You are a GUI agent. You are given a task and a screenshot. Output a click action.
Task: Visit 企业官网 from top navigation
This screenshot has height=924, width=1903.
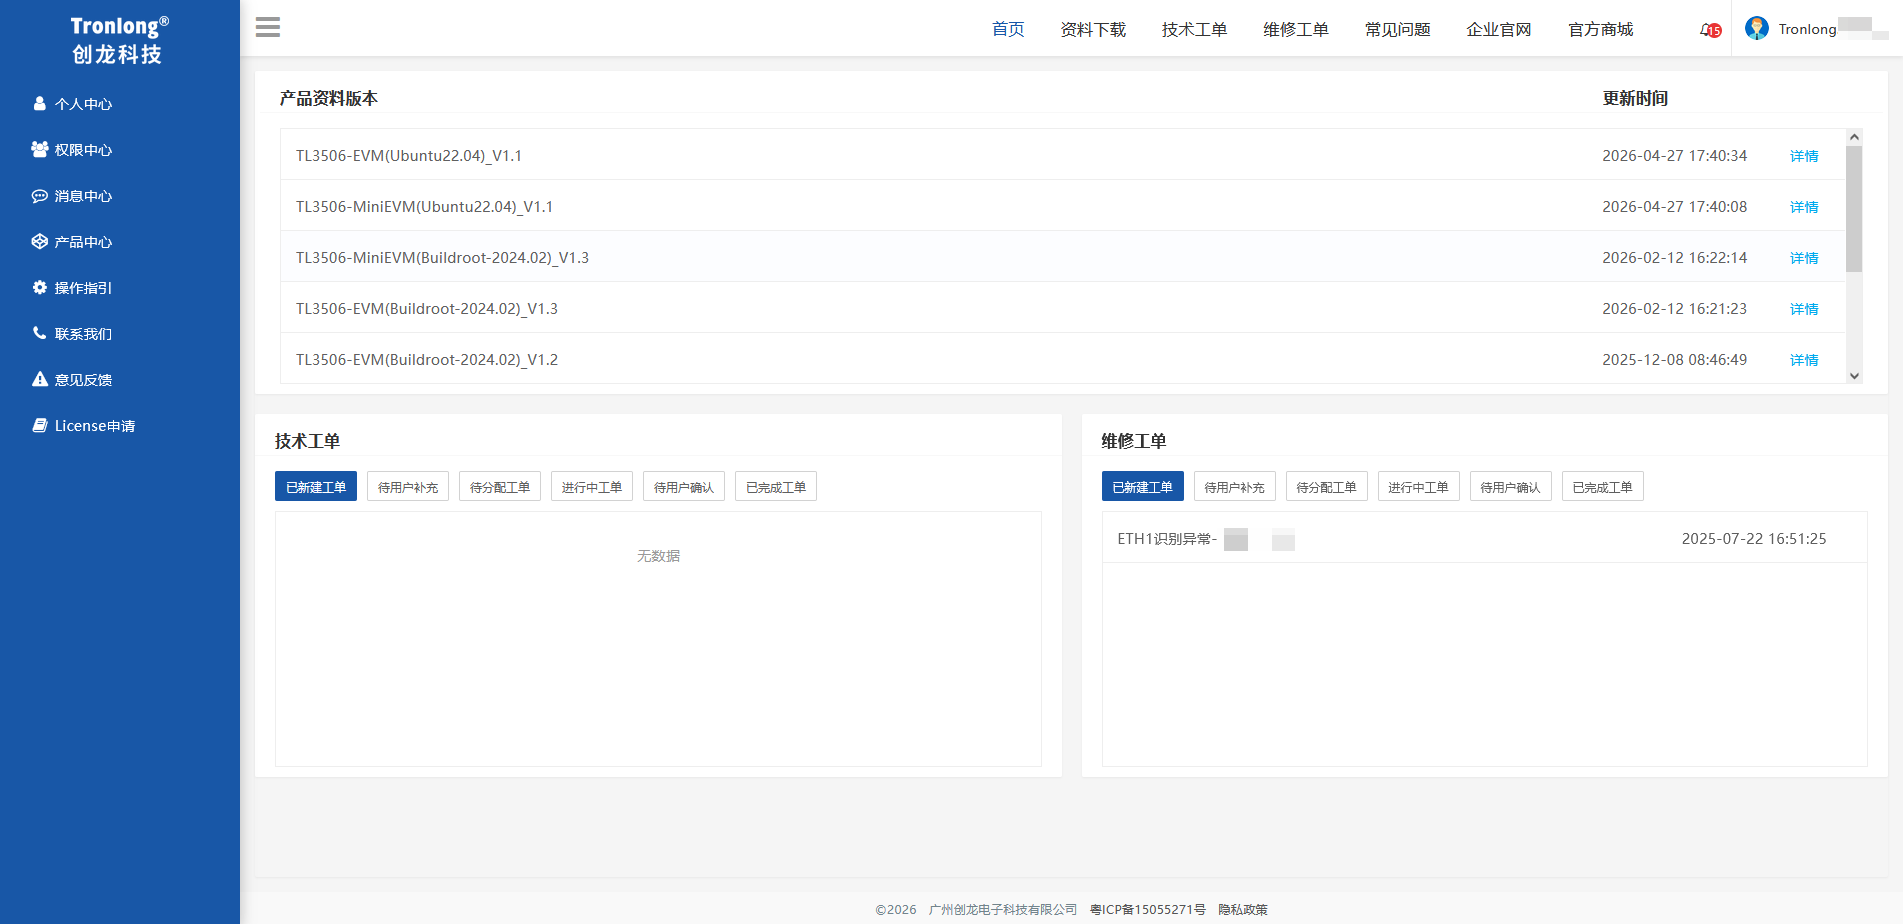pos(1499,29)
